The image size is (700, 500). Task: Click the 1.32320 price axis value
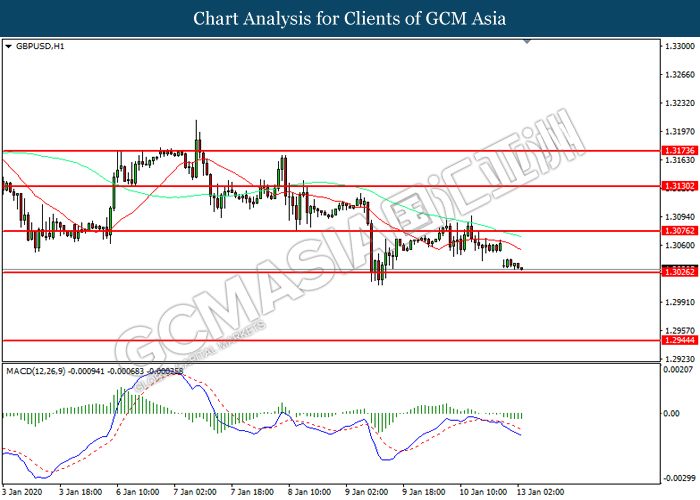680,103
